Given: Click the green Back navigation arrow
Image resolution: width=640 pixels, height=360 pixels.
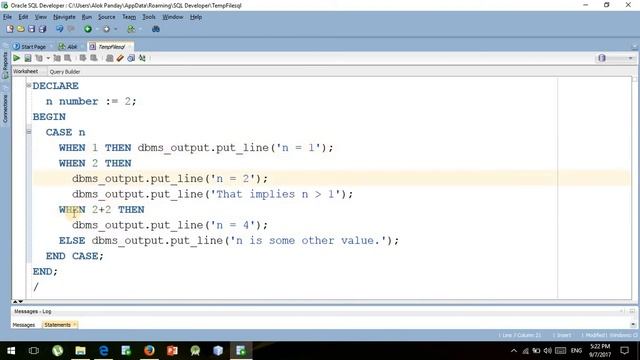Looking at the screenshot, I should coord(88,29).
